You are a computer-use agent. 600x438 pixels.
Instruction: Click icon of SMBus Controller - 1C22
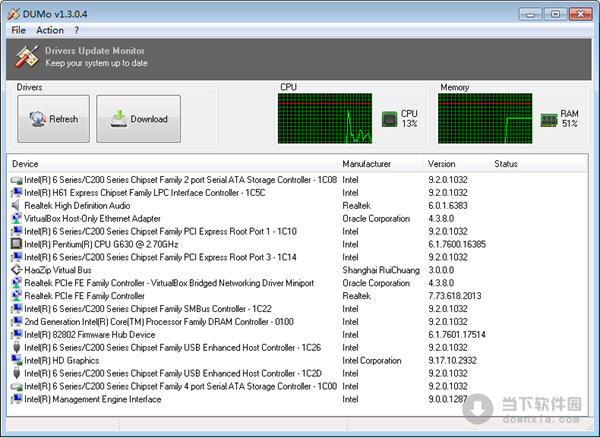(x=16, y=308)
